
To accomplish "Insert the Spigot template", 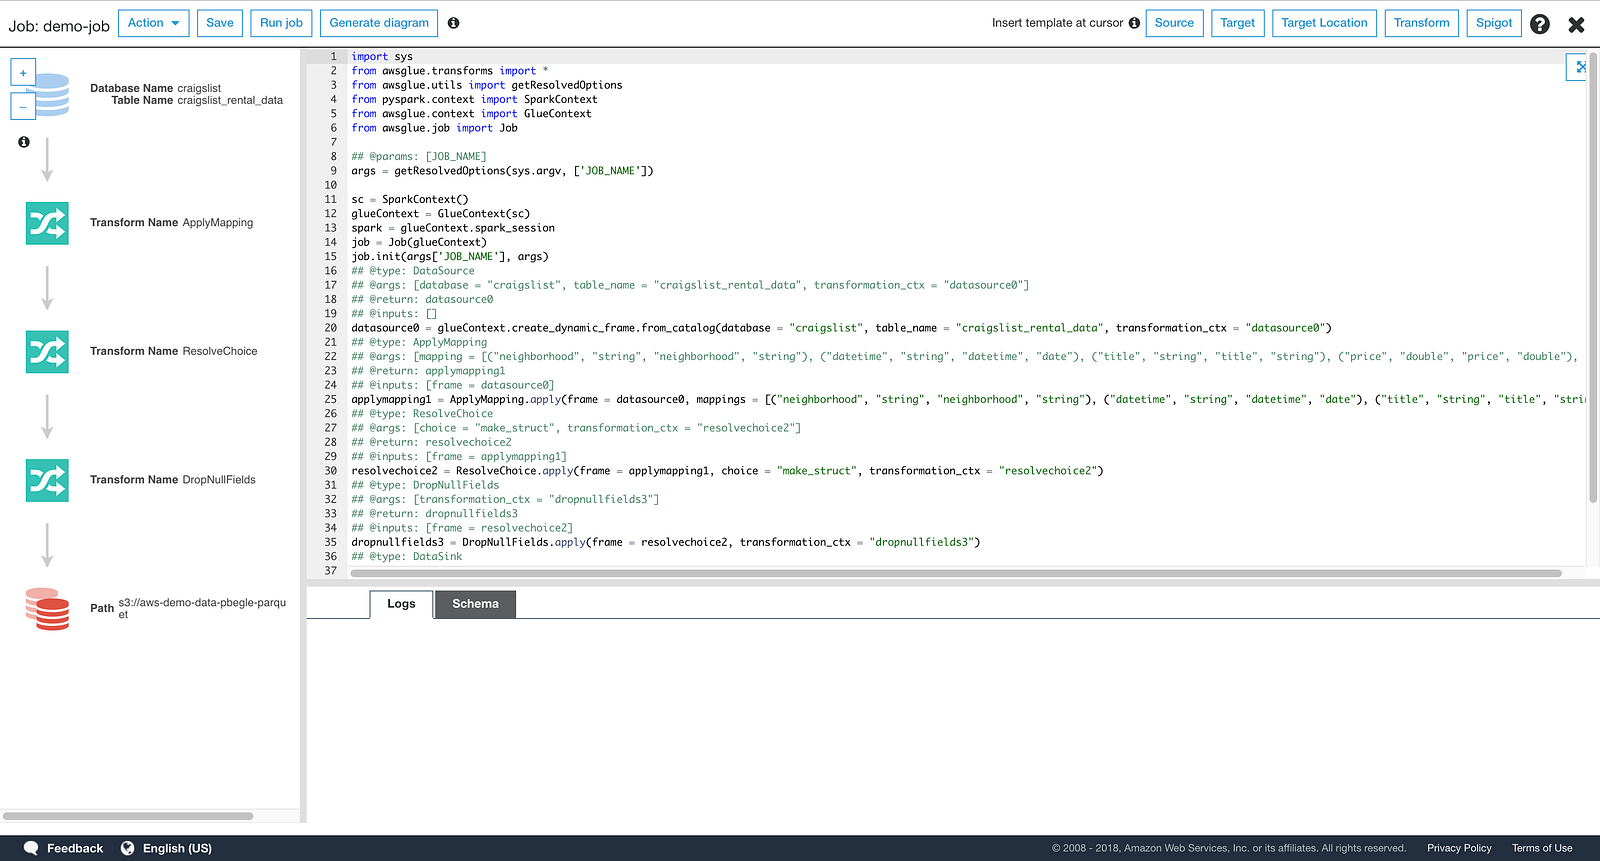I will coord(1494,23).
